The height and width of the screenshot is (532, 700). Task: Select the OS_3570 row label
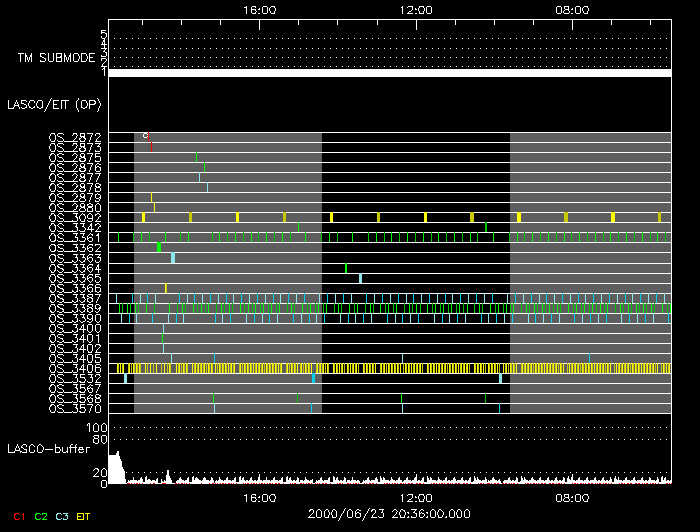click(x=75, y=408)
